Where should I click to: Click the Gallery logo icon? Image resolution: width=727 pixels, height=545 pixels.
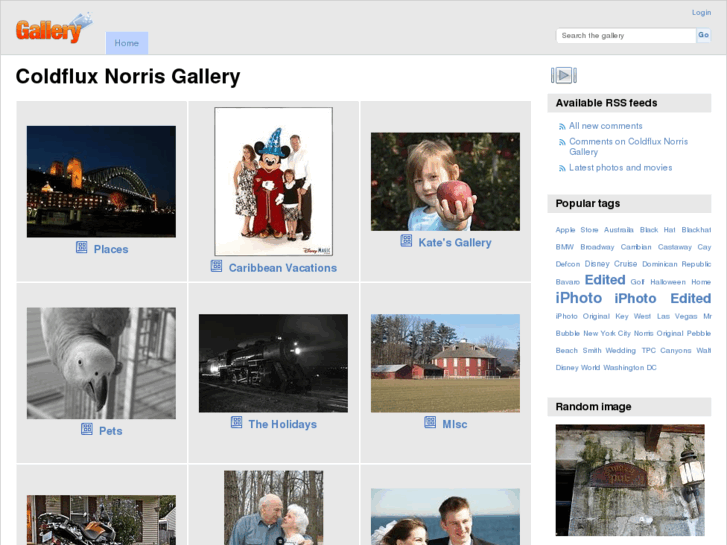click(54, 28)
